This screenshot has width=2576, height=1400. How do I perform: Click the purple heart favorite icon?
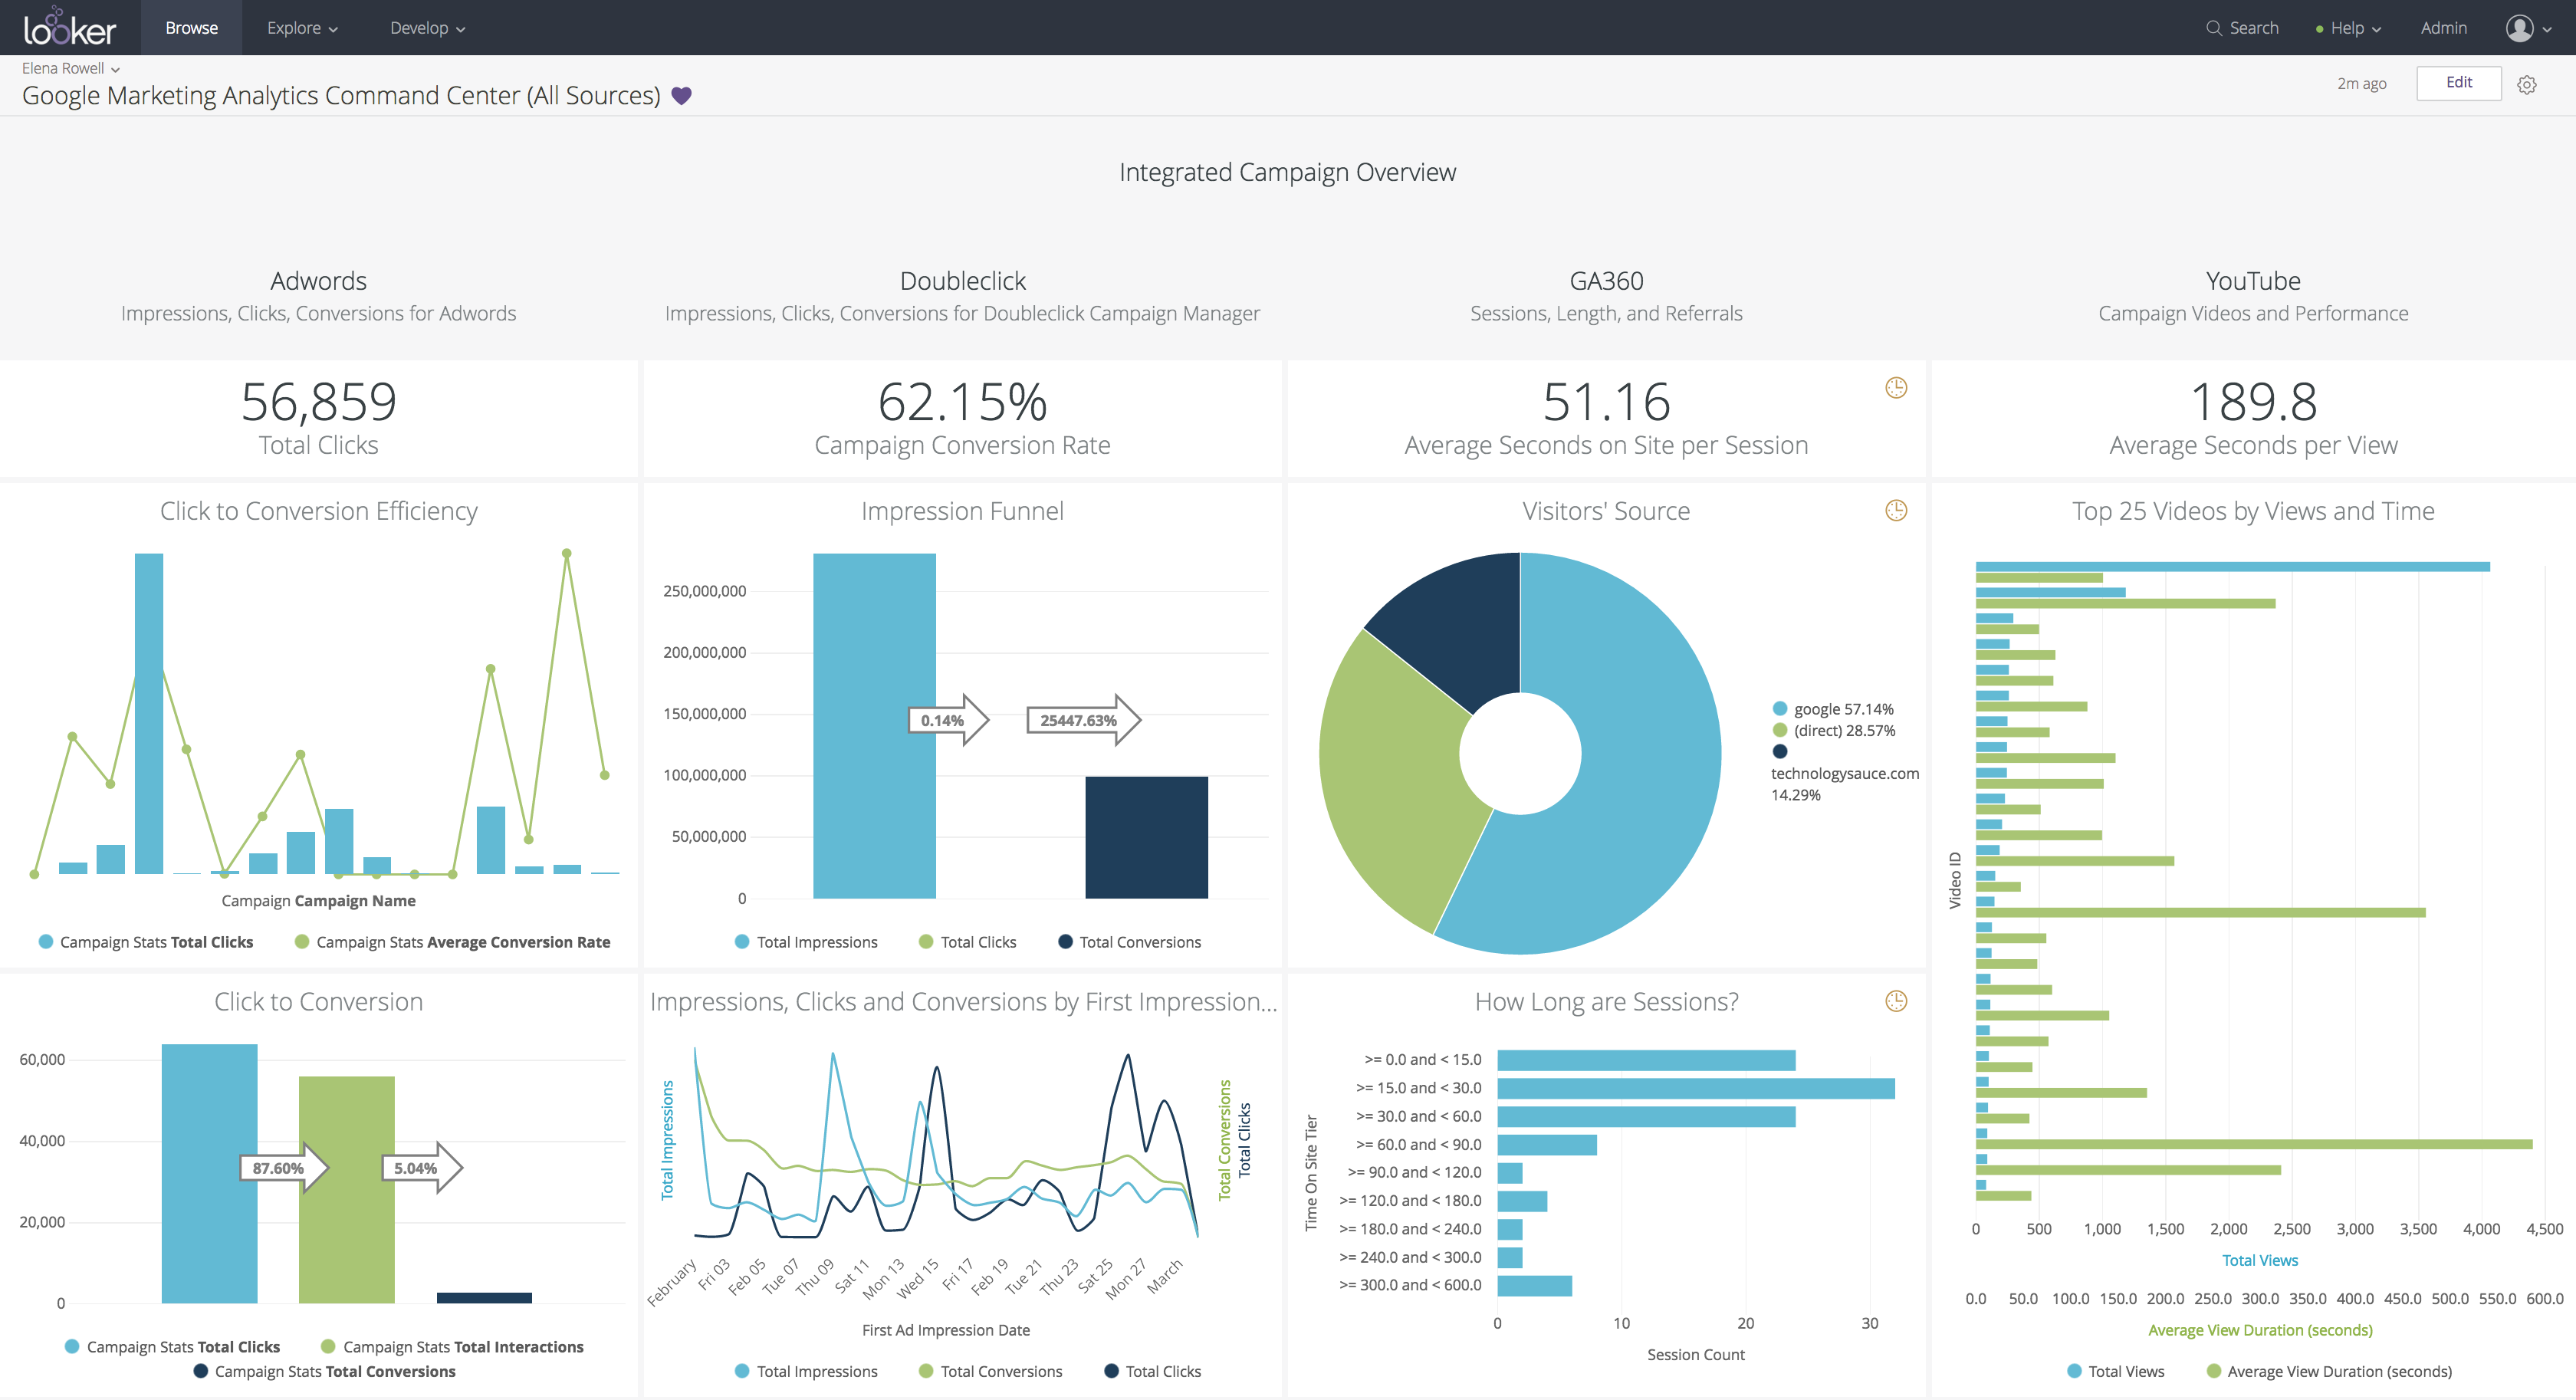coord(681,96)
